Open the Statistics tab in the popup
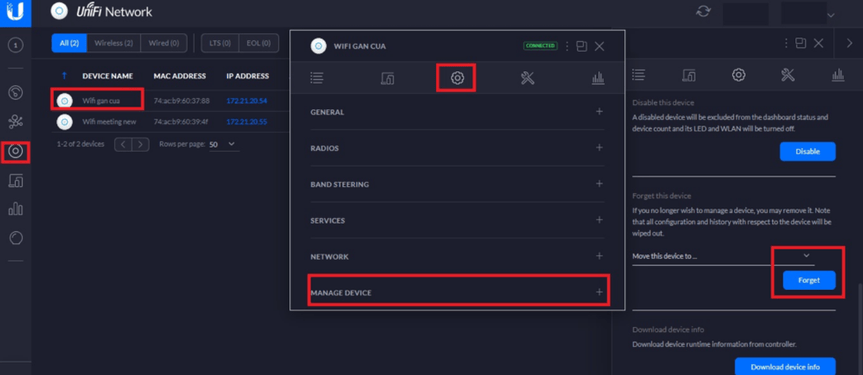This screenshot has height=375, width=863. pos(598,78)
